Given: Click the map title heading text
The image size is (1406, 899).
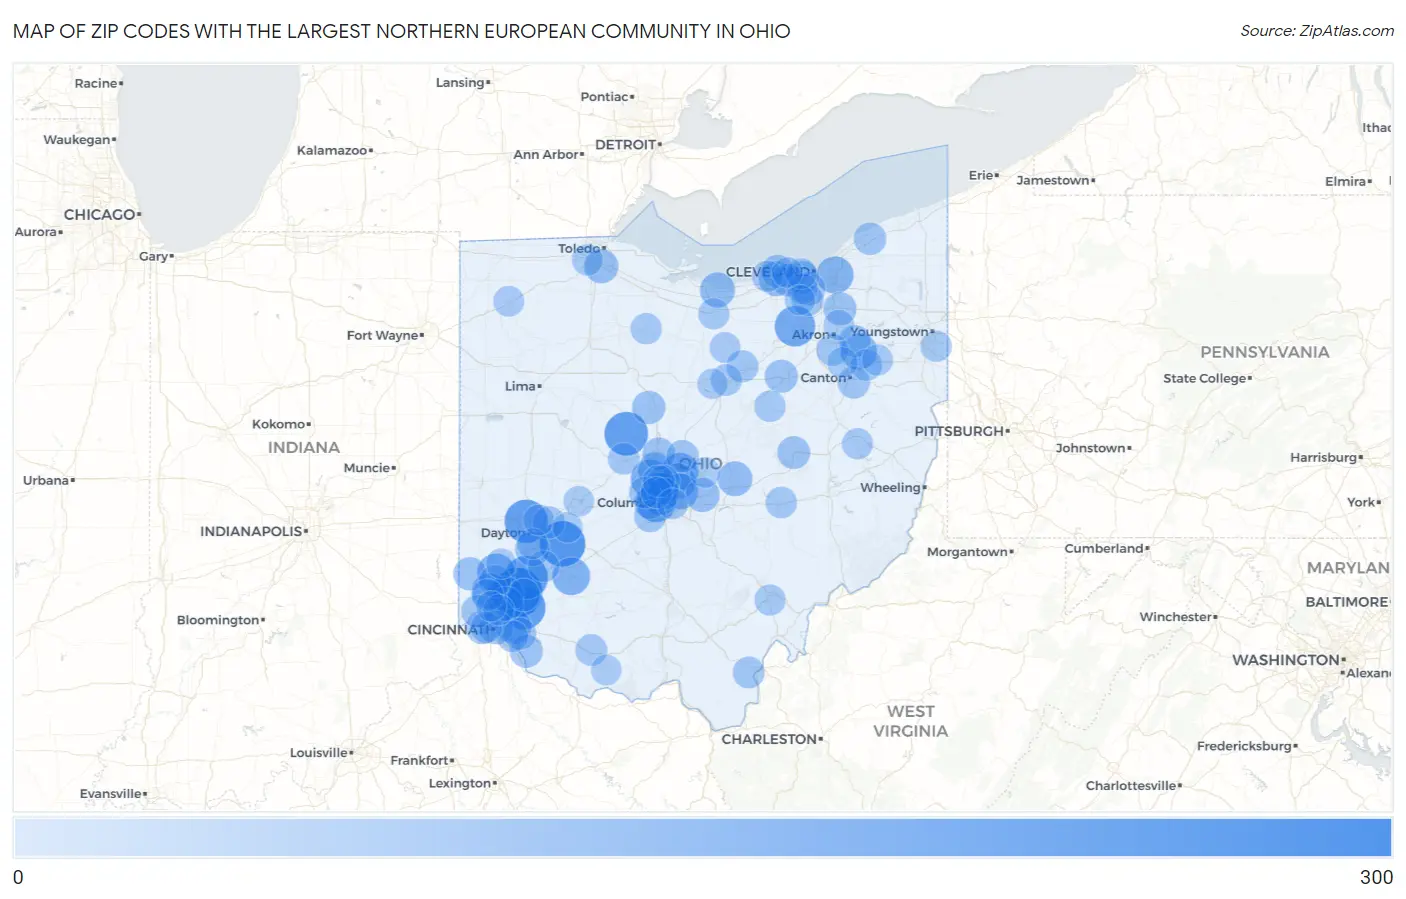Looking at the screenshot, I should coord(401,31).
